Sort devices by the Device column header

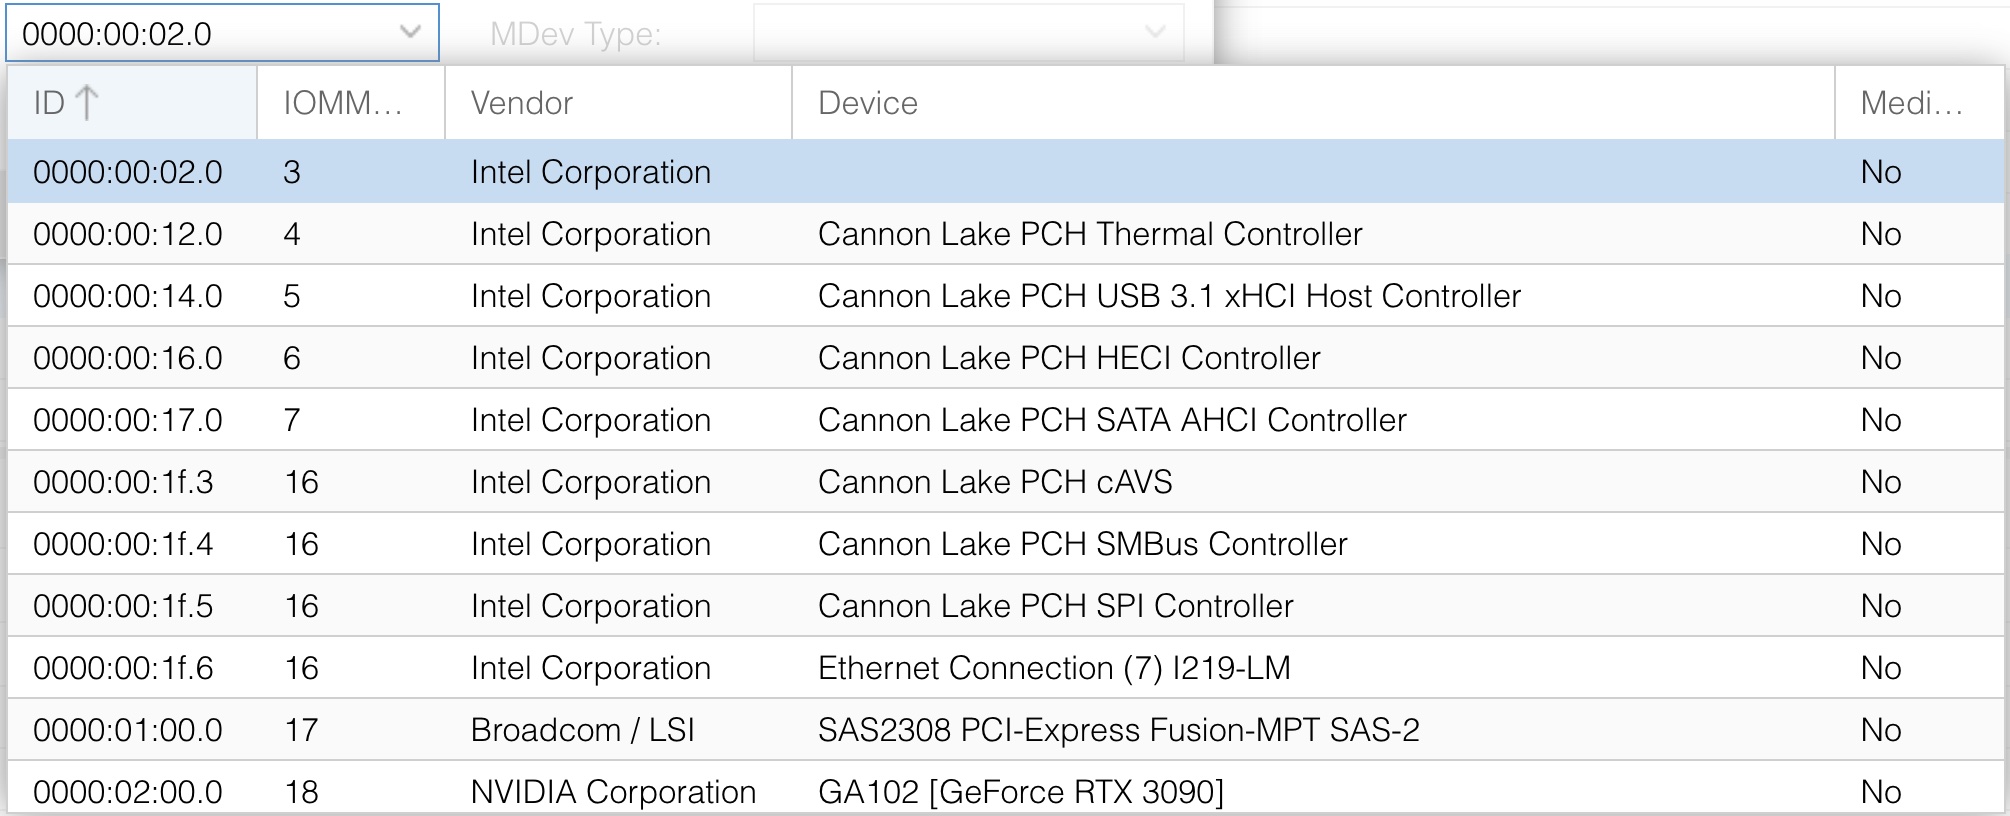(x=866, y=102)
